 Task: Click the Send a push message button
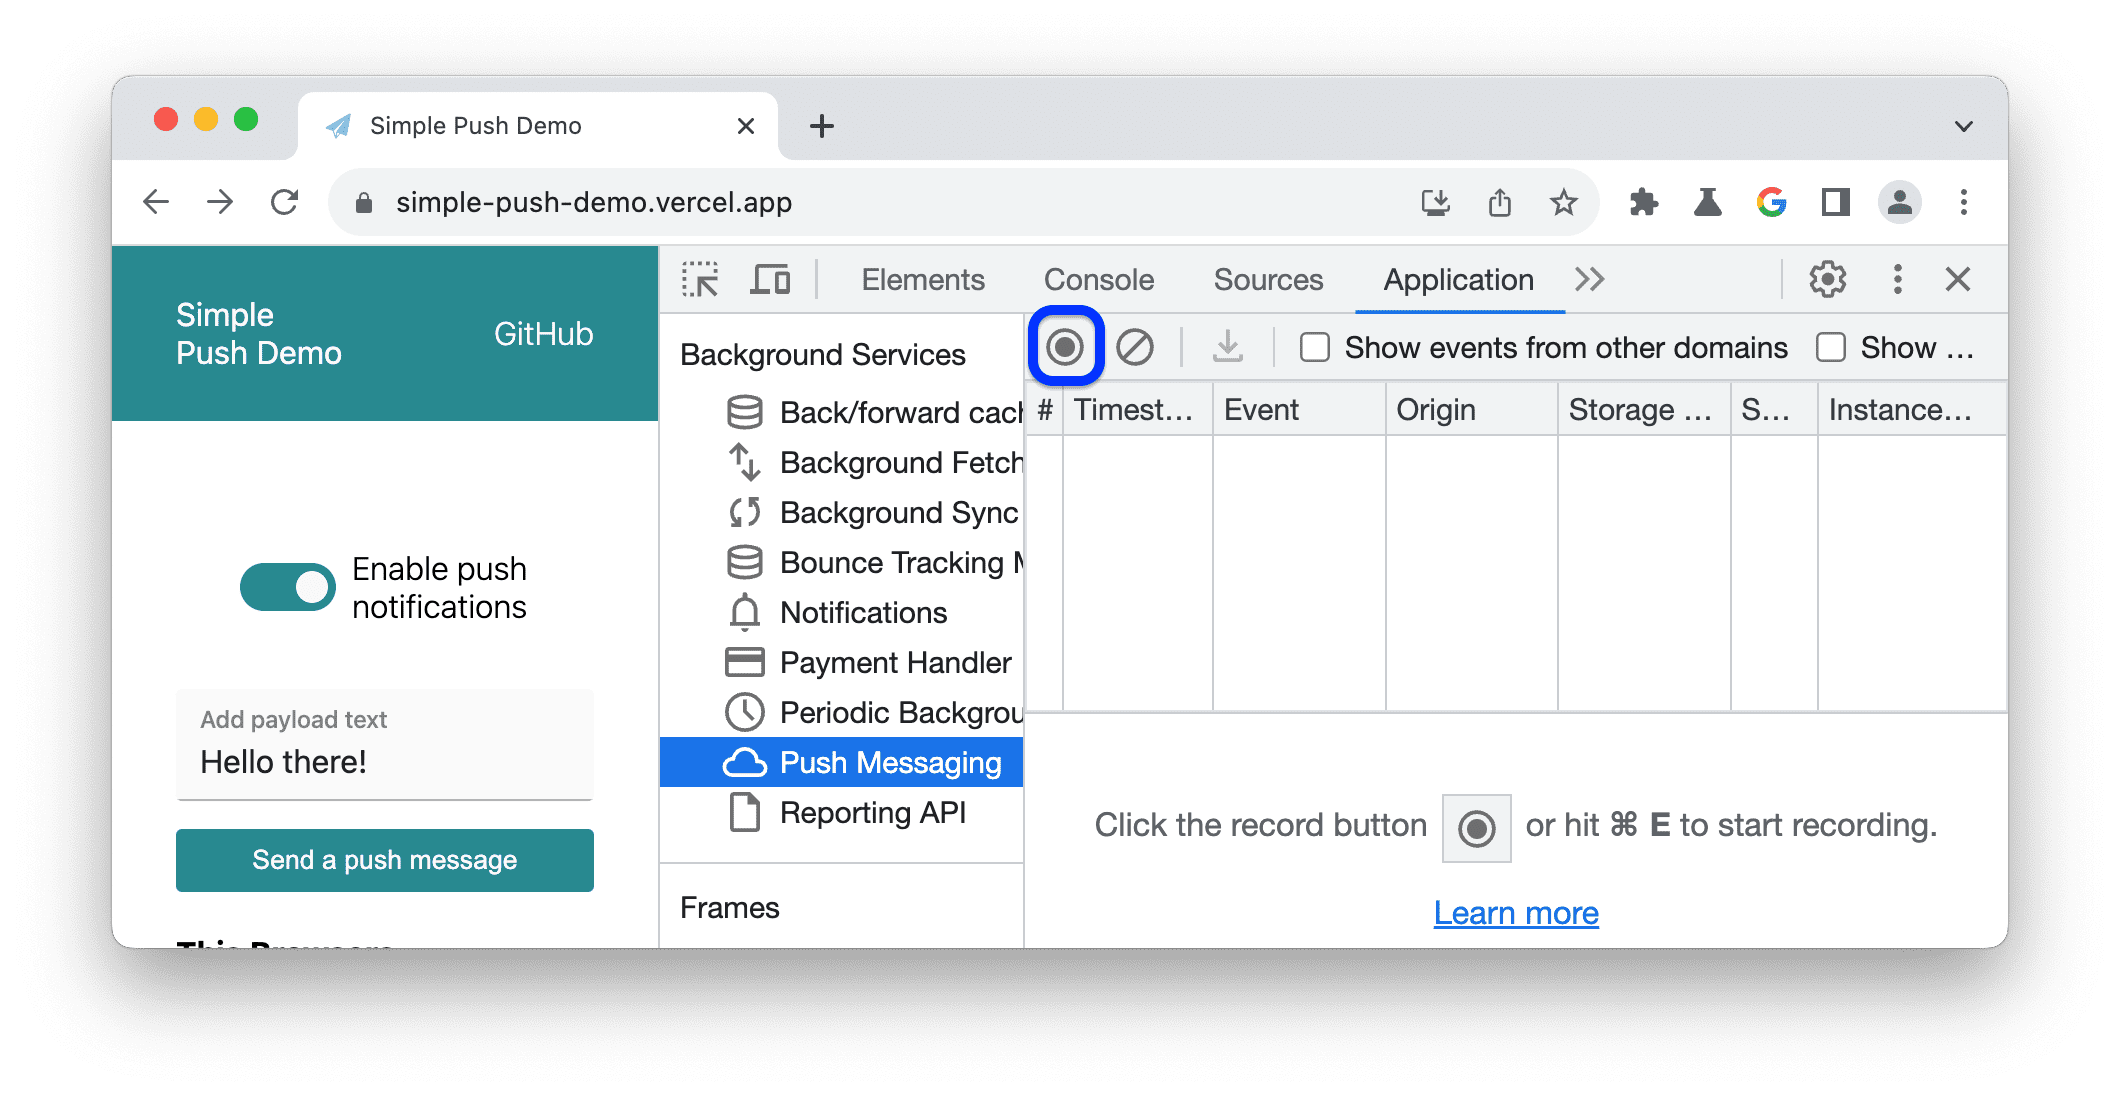(x=383, y=858)
